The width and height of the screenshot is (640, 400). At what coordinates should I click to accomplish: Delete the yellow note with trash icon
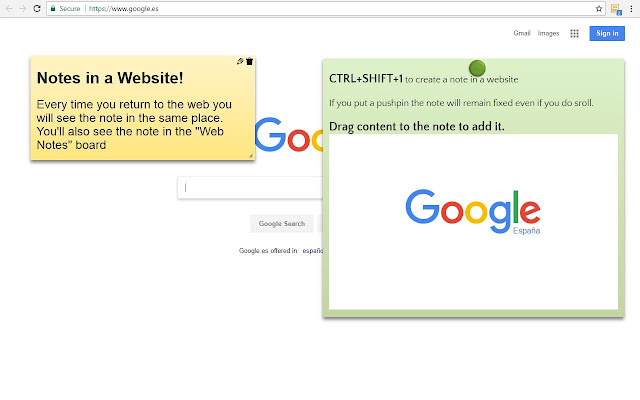click(249, 61)
